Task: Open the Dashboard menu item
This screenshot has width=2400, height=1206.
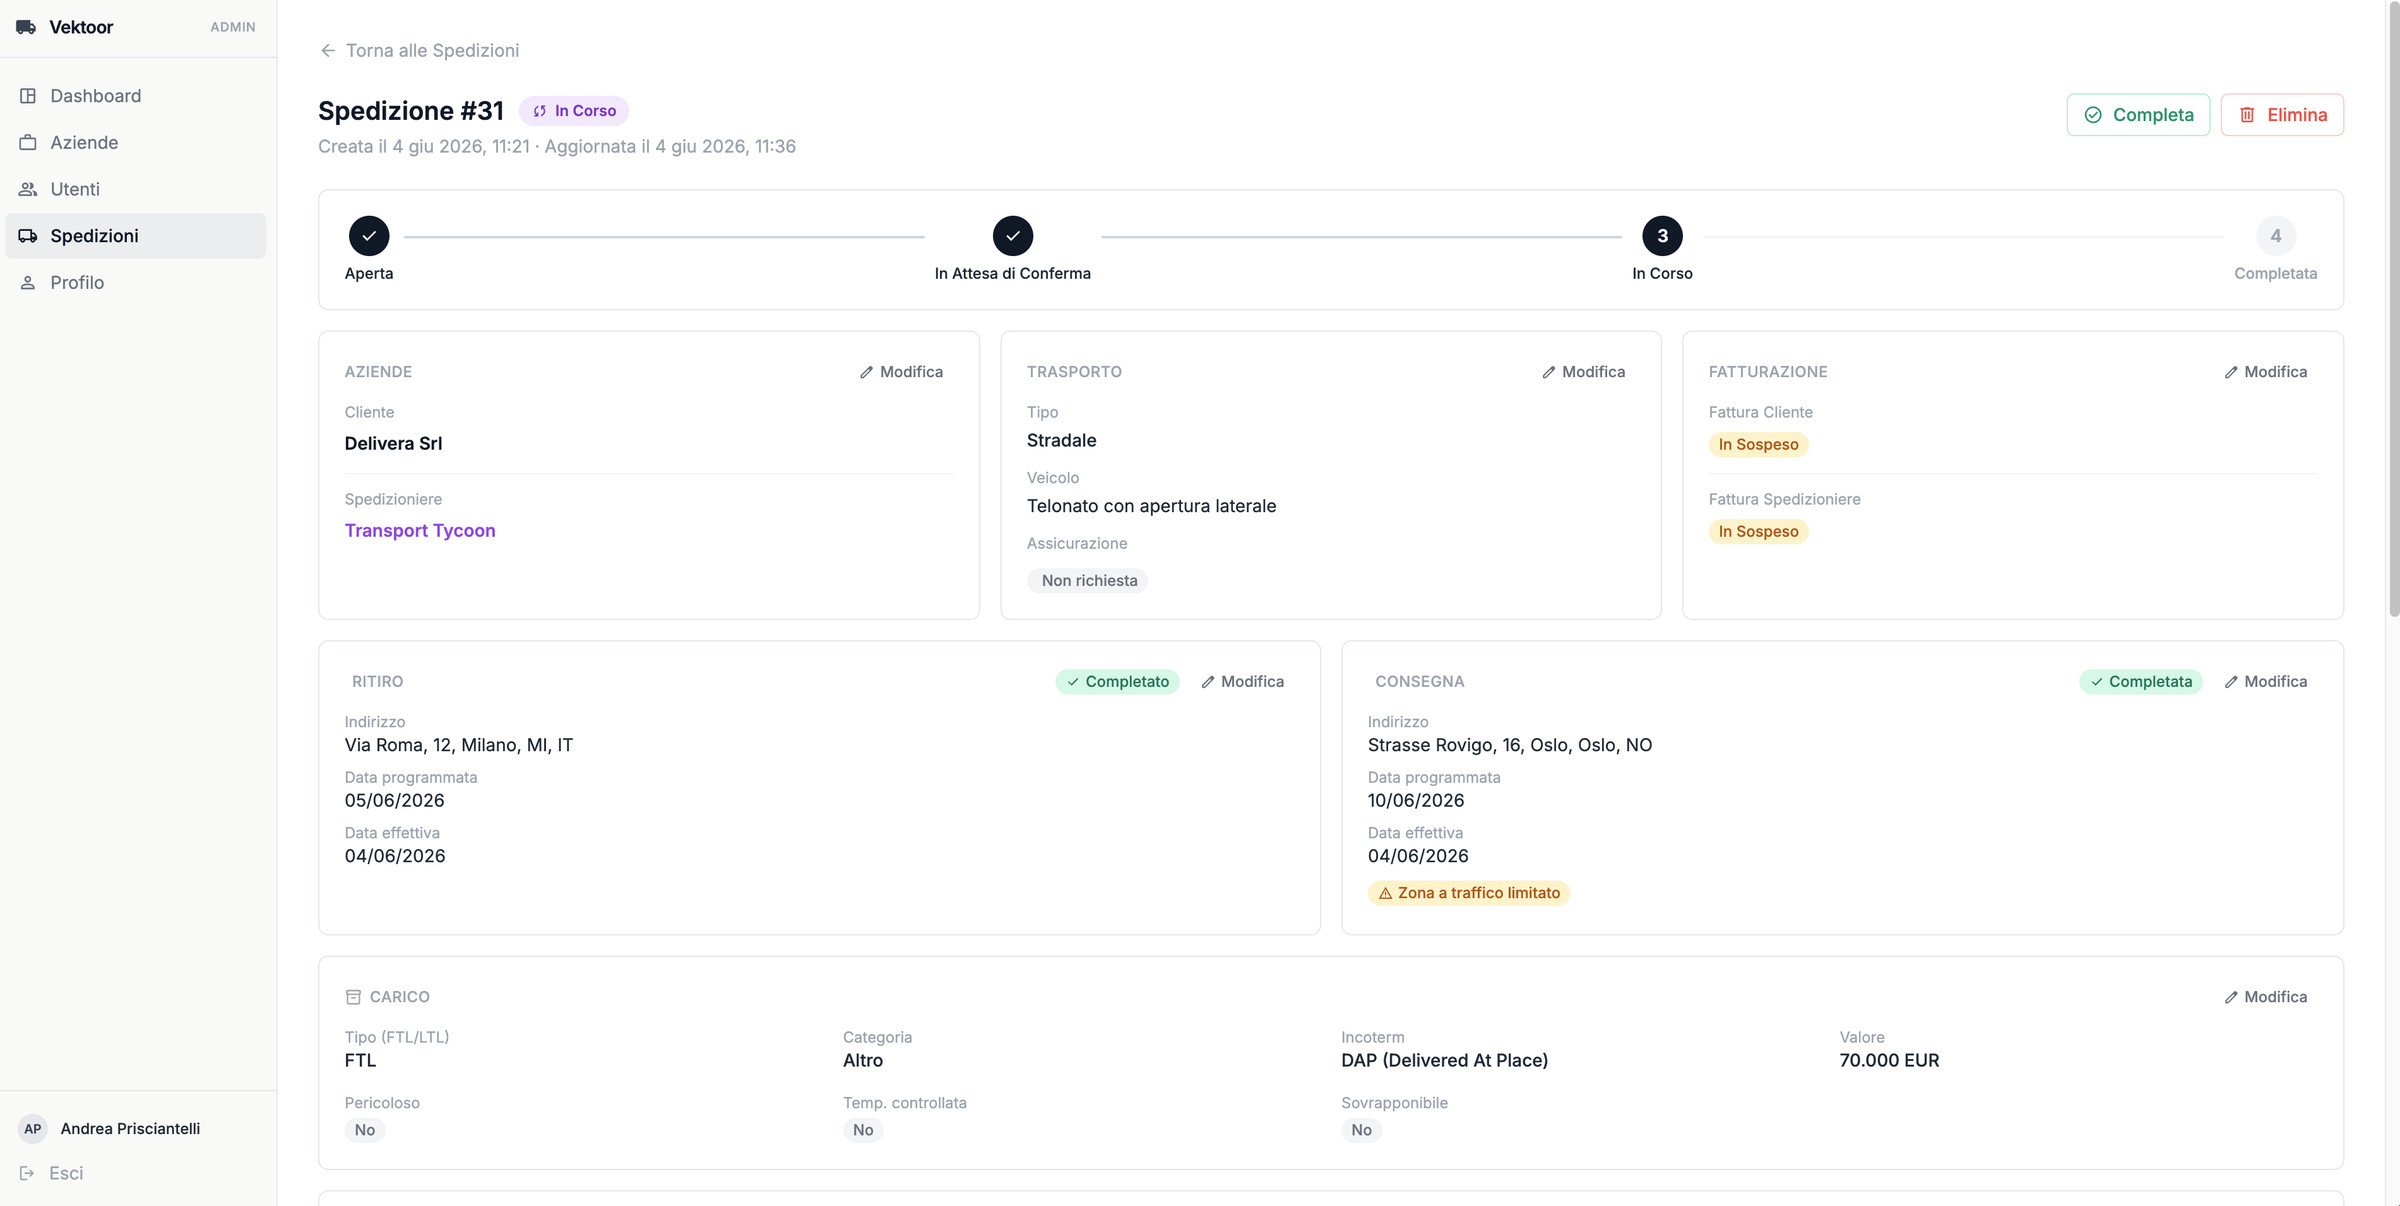Action: (136, 96)
